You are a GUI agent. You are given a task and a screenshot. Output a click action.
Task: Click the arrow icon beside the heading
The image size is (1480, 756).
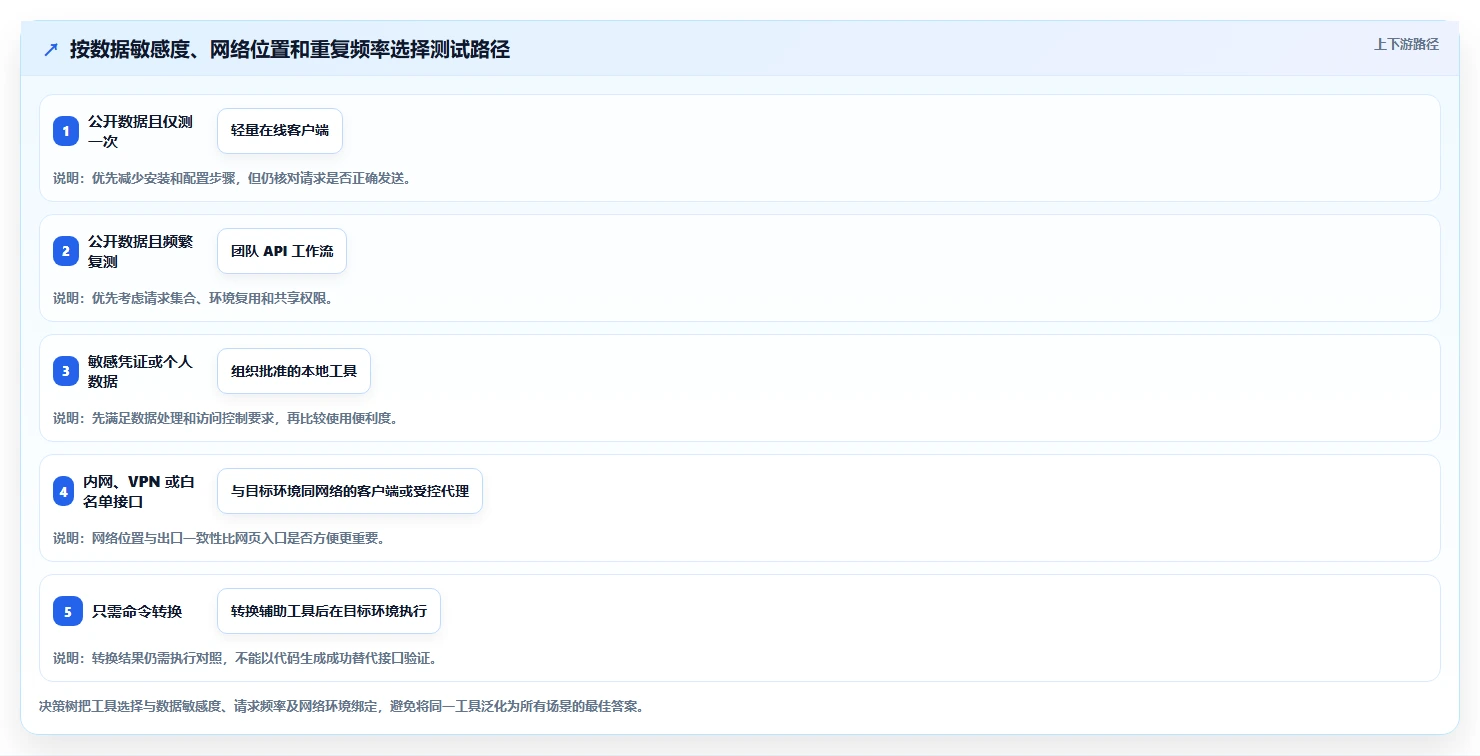[x=51, y=50]
